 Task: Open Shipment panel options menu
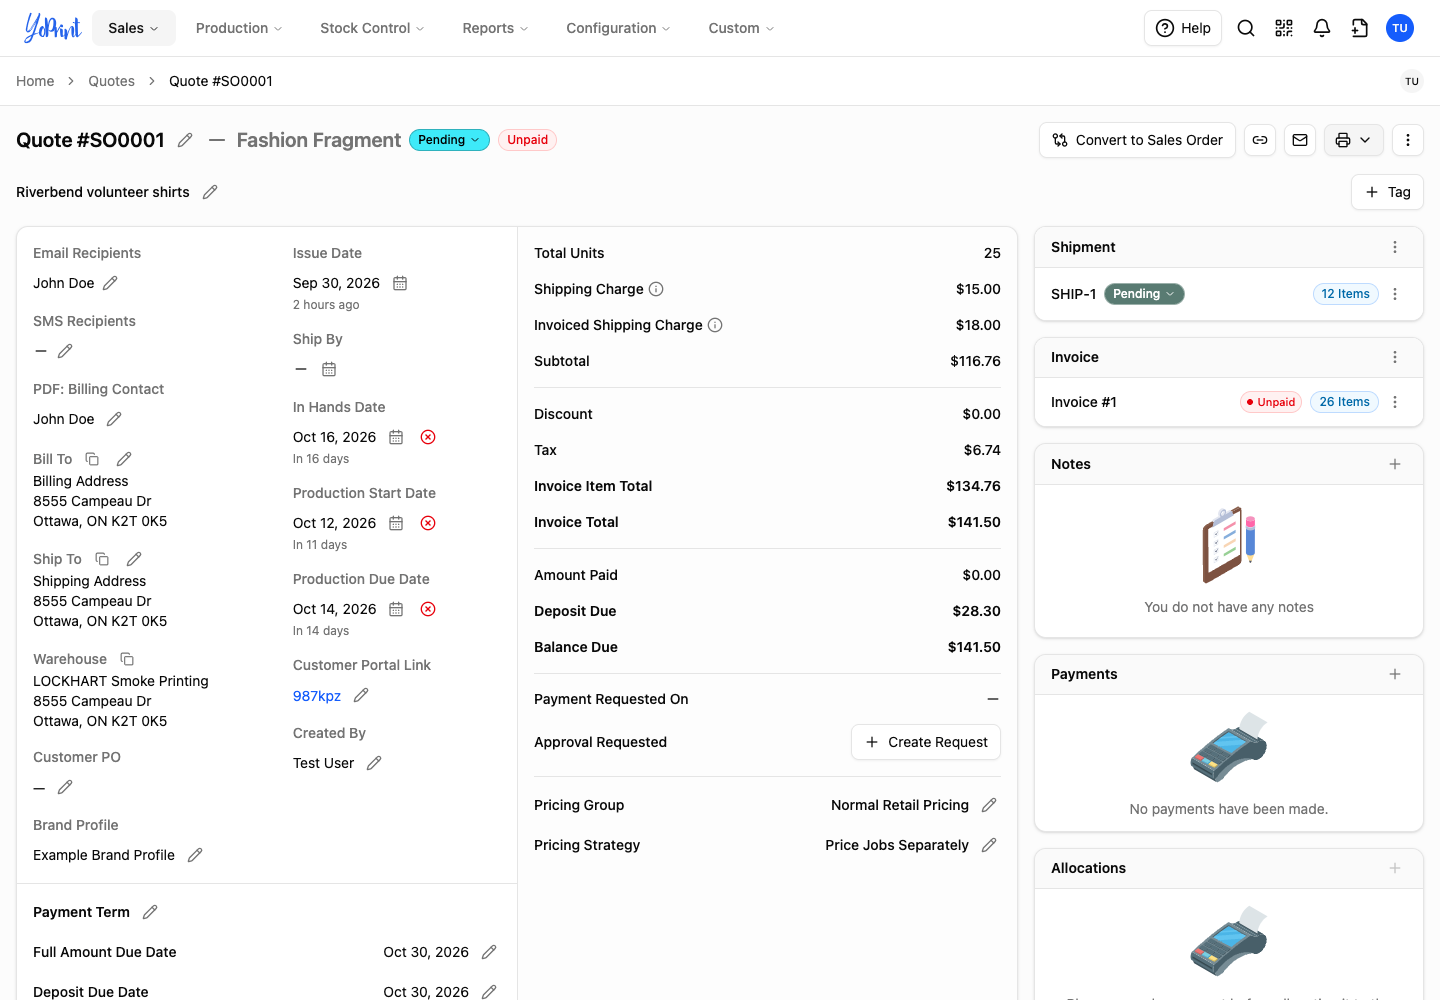point(1395,247)
